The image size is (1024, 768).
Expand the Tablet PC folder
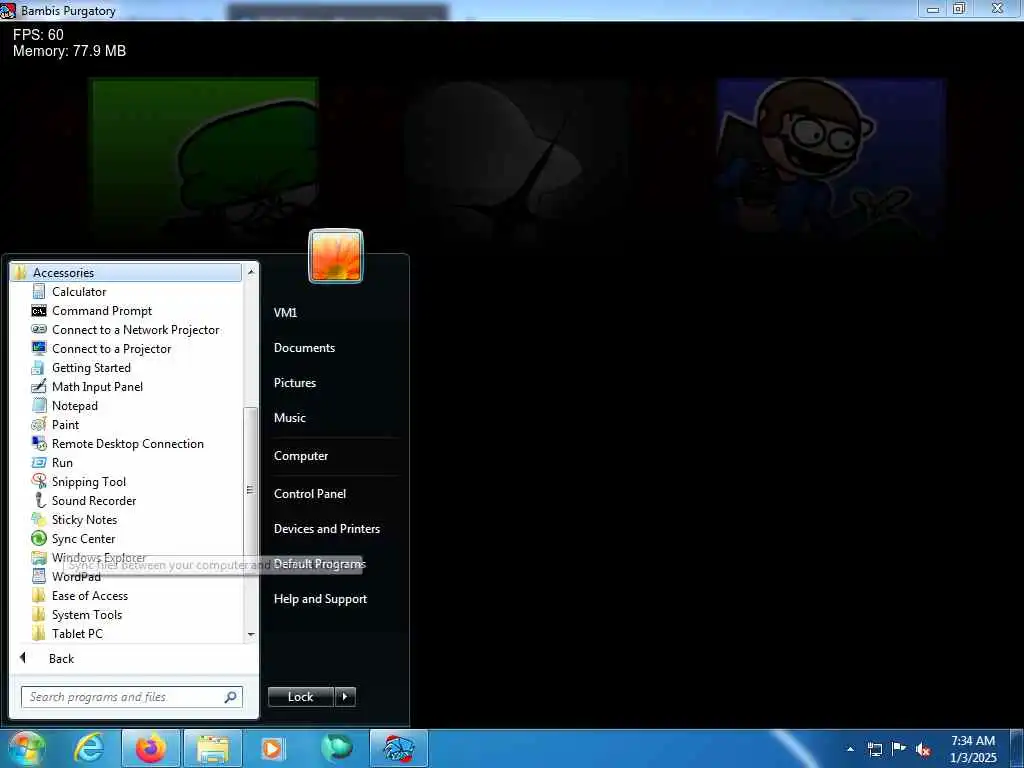77,633
